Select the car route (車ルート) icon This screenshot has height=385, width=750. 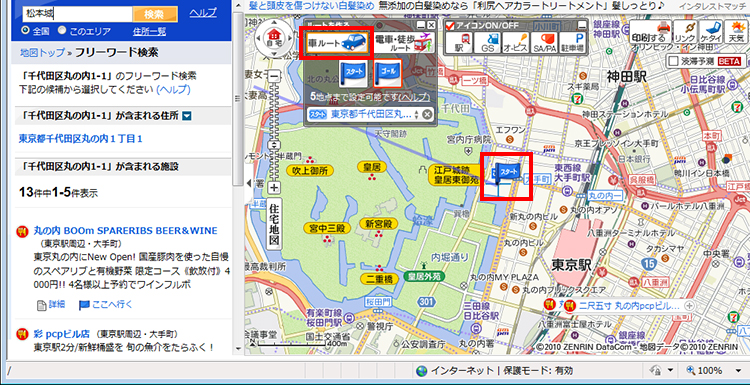click(x=338, y=43)
